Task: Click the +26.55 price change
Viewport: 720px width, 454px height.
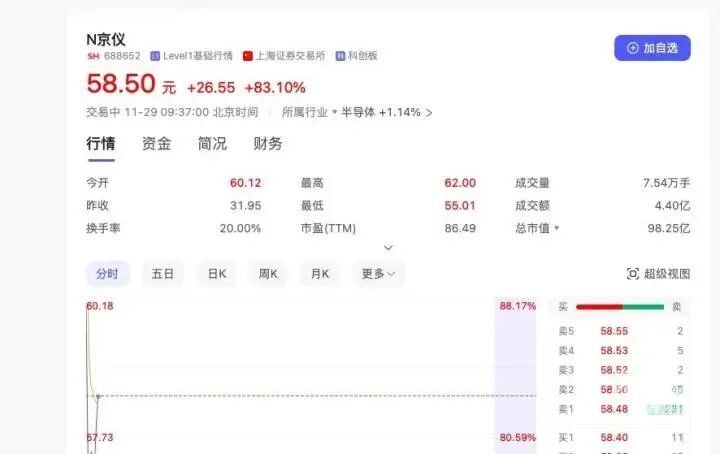Action: [211, 88]
